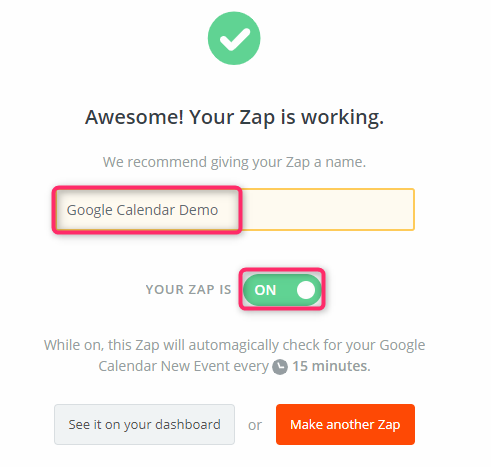The width and height of the screenshot is (491, 467).
Task: Click the 15 minutes interval text
Action: click(x=331, y=366)
